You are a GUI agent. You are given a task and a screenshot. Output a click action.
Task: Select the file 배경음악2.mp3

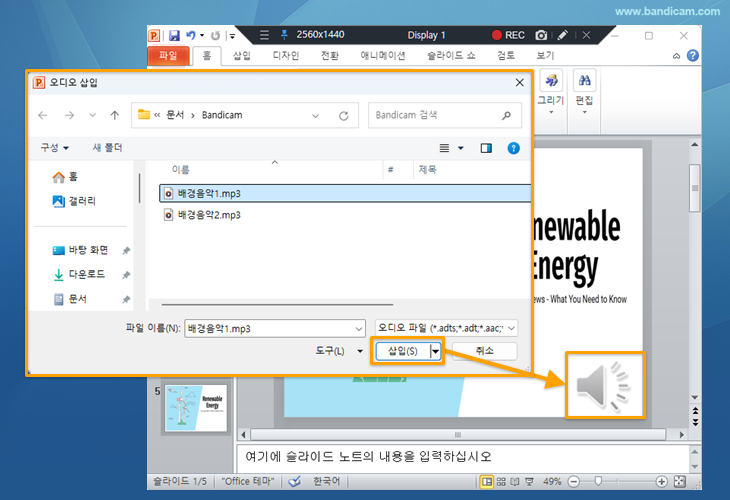click(x=209, y=215)
